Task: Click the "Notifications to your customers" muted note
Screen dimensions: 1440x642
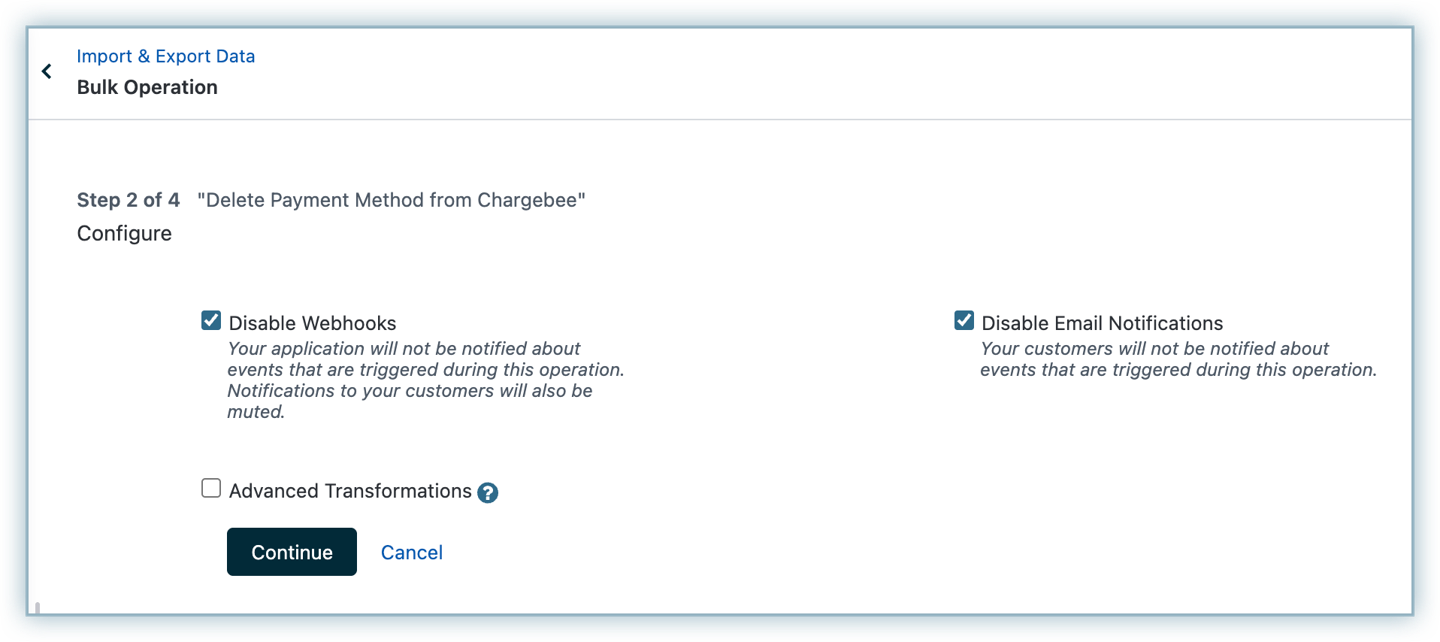Action: click(410, 391)
